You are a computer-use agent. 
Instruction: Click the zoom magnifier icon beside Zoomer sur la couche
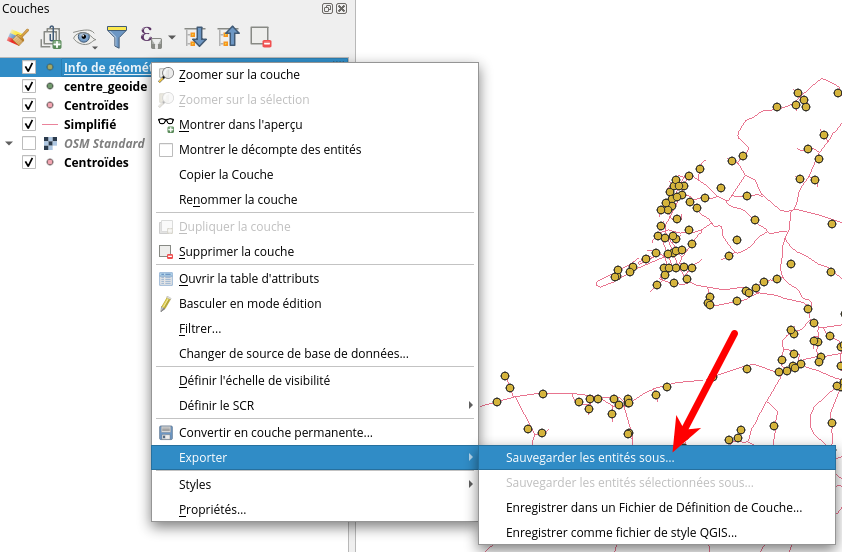[x=166, y=75]
